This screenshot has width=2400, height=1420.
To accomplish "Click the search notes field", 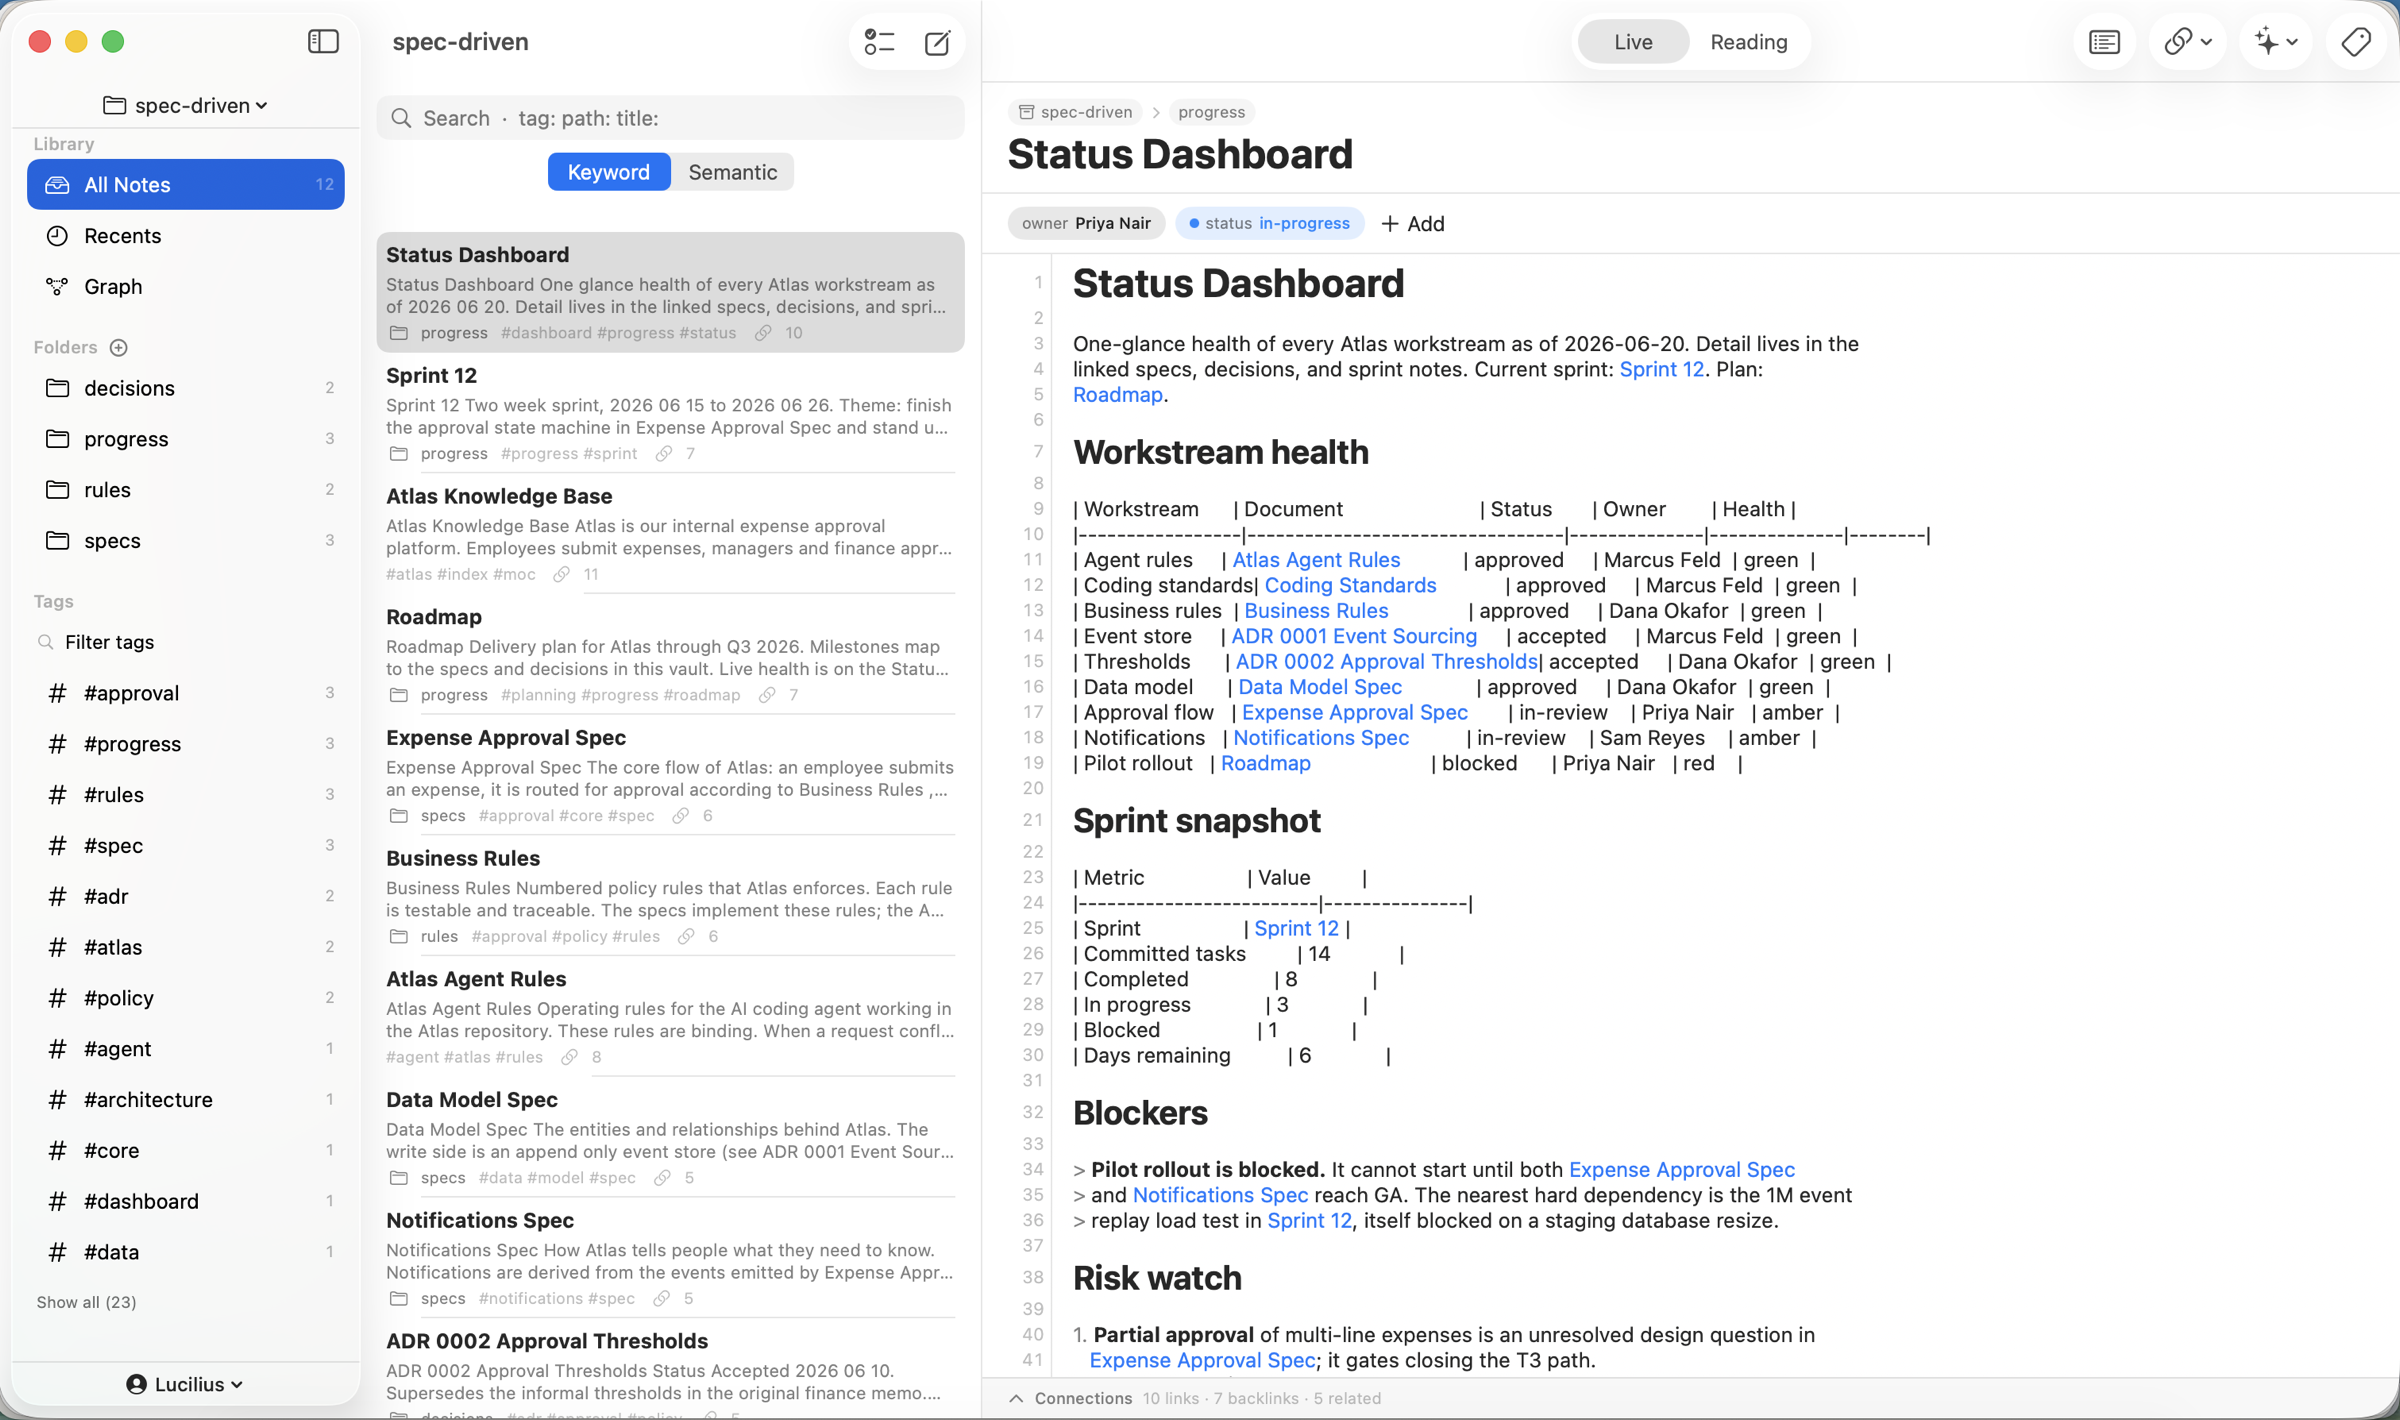I will click(x=670, y=118).
